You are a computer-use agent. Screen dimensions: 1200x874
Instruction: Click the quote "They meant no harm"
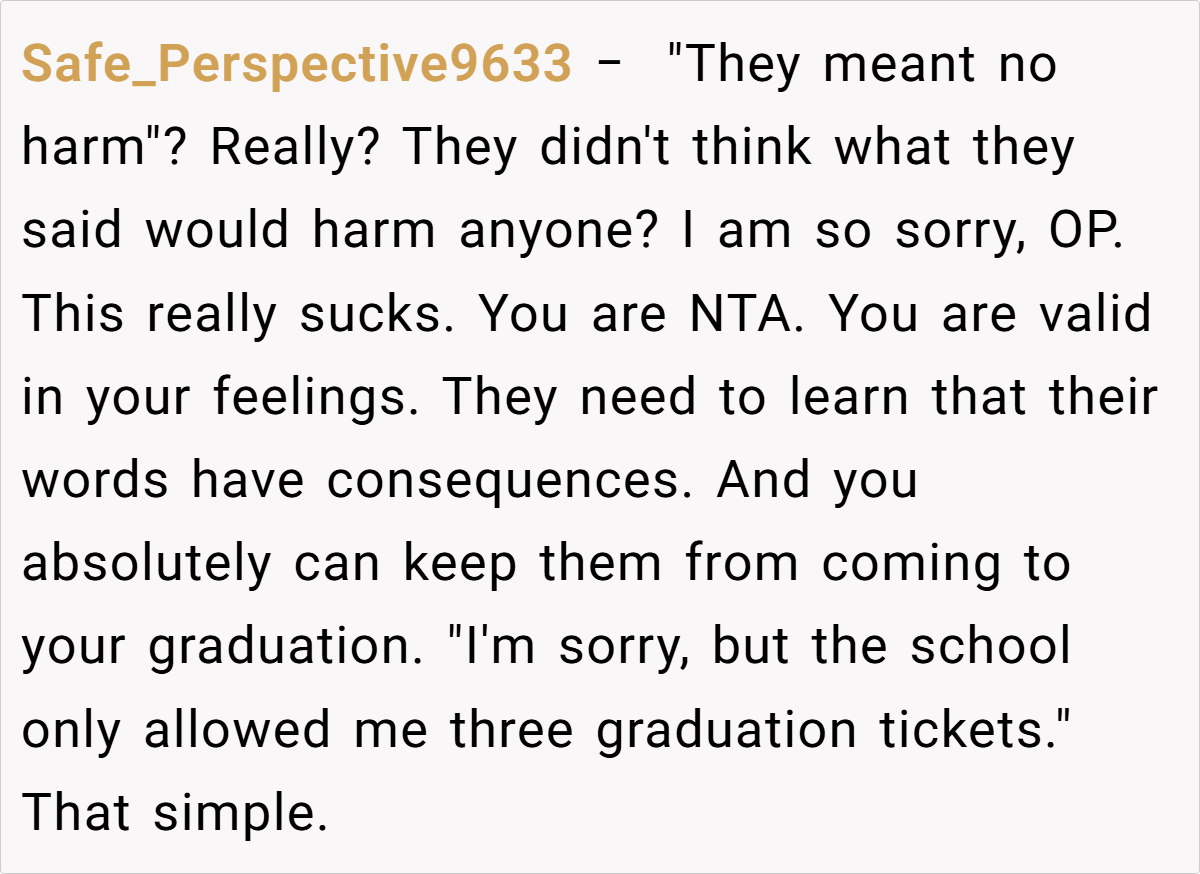click(x=860, y=66)
